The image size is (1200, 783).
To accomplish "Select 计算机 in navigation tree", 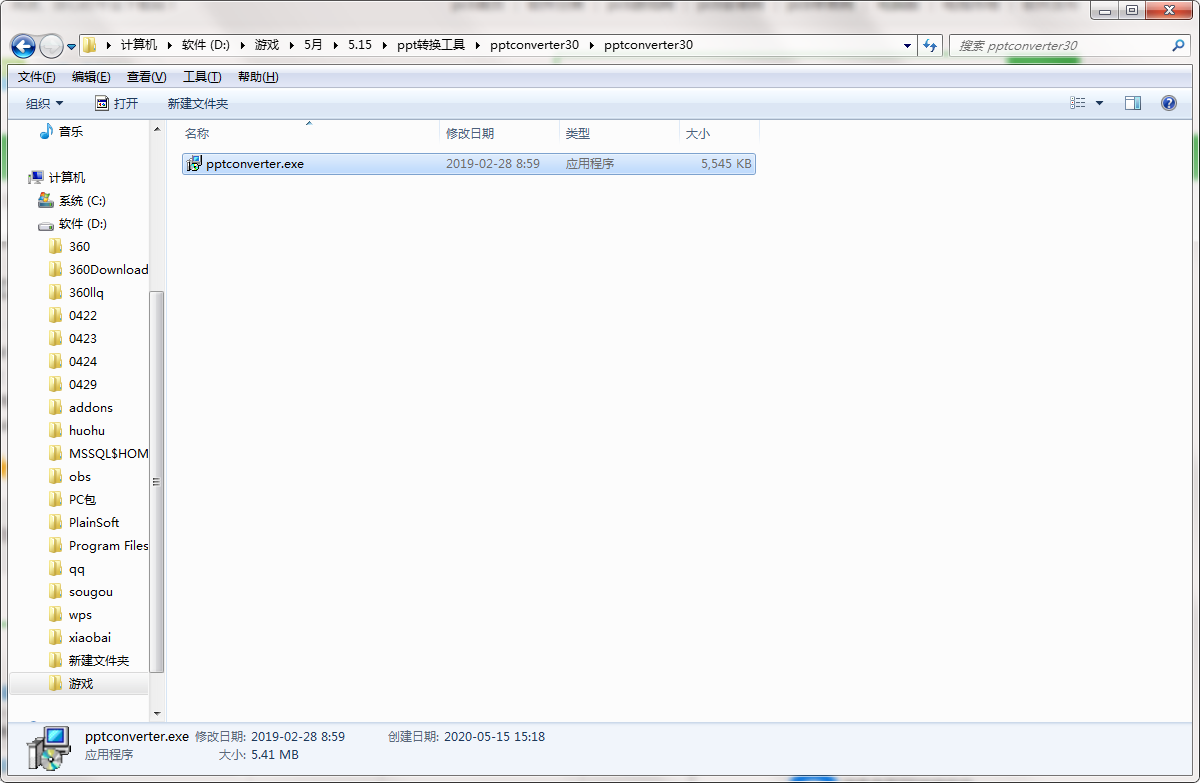I will [x=66, y=177].
